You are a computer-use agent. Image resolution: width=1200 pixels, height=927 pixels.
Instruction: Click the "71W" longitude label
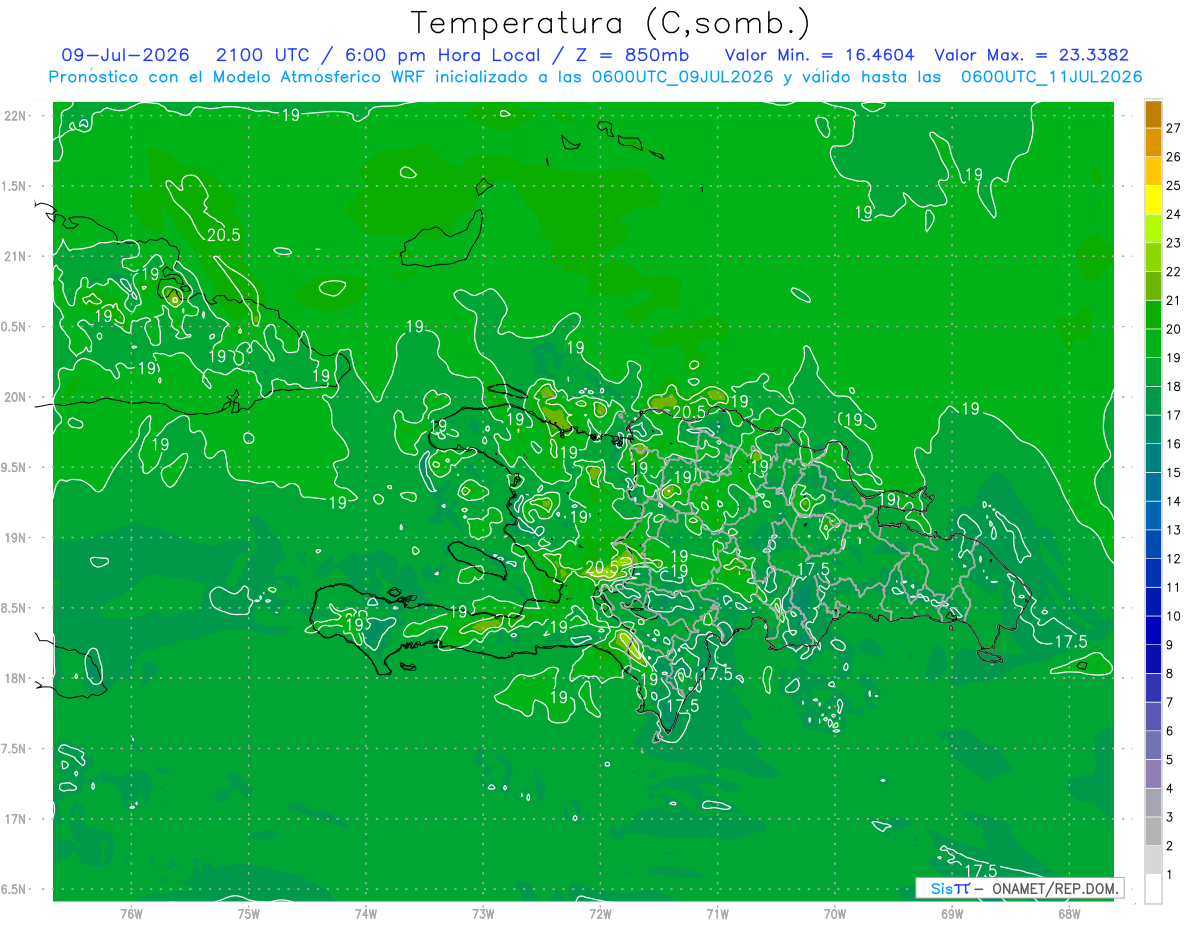click(717, 913)
